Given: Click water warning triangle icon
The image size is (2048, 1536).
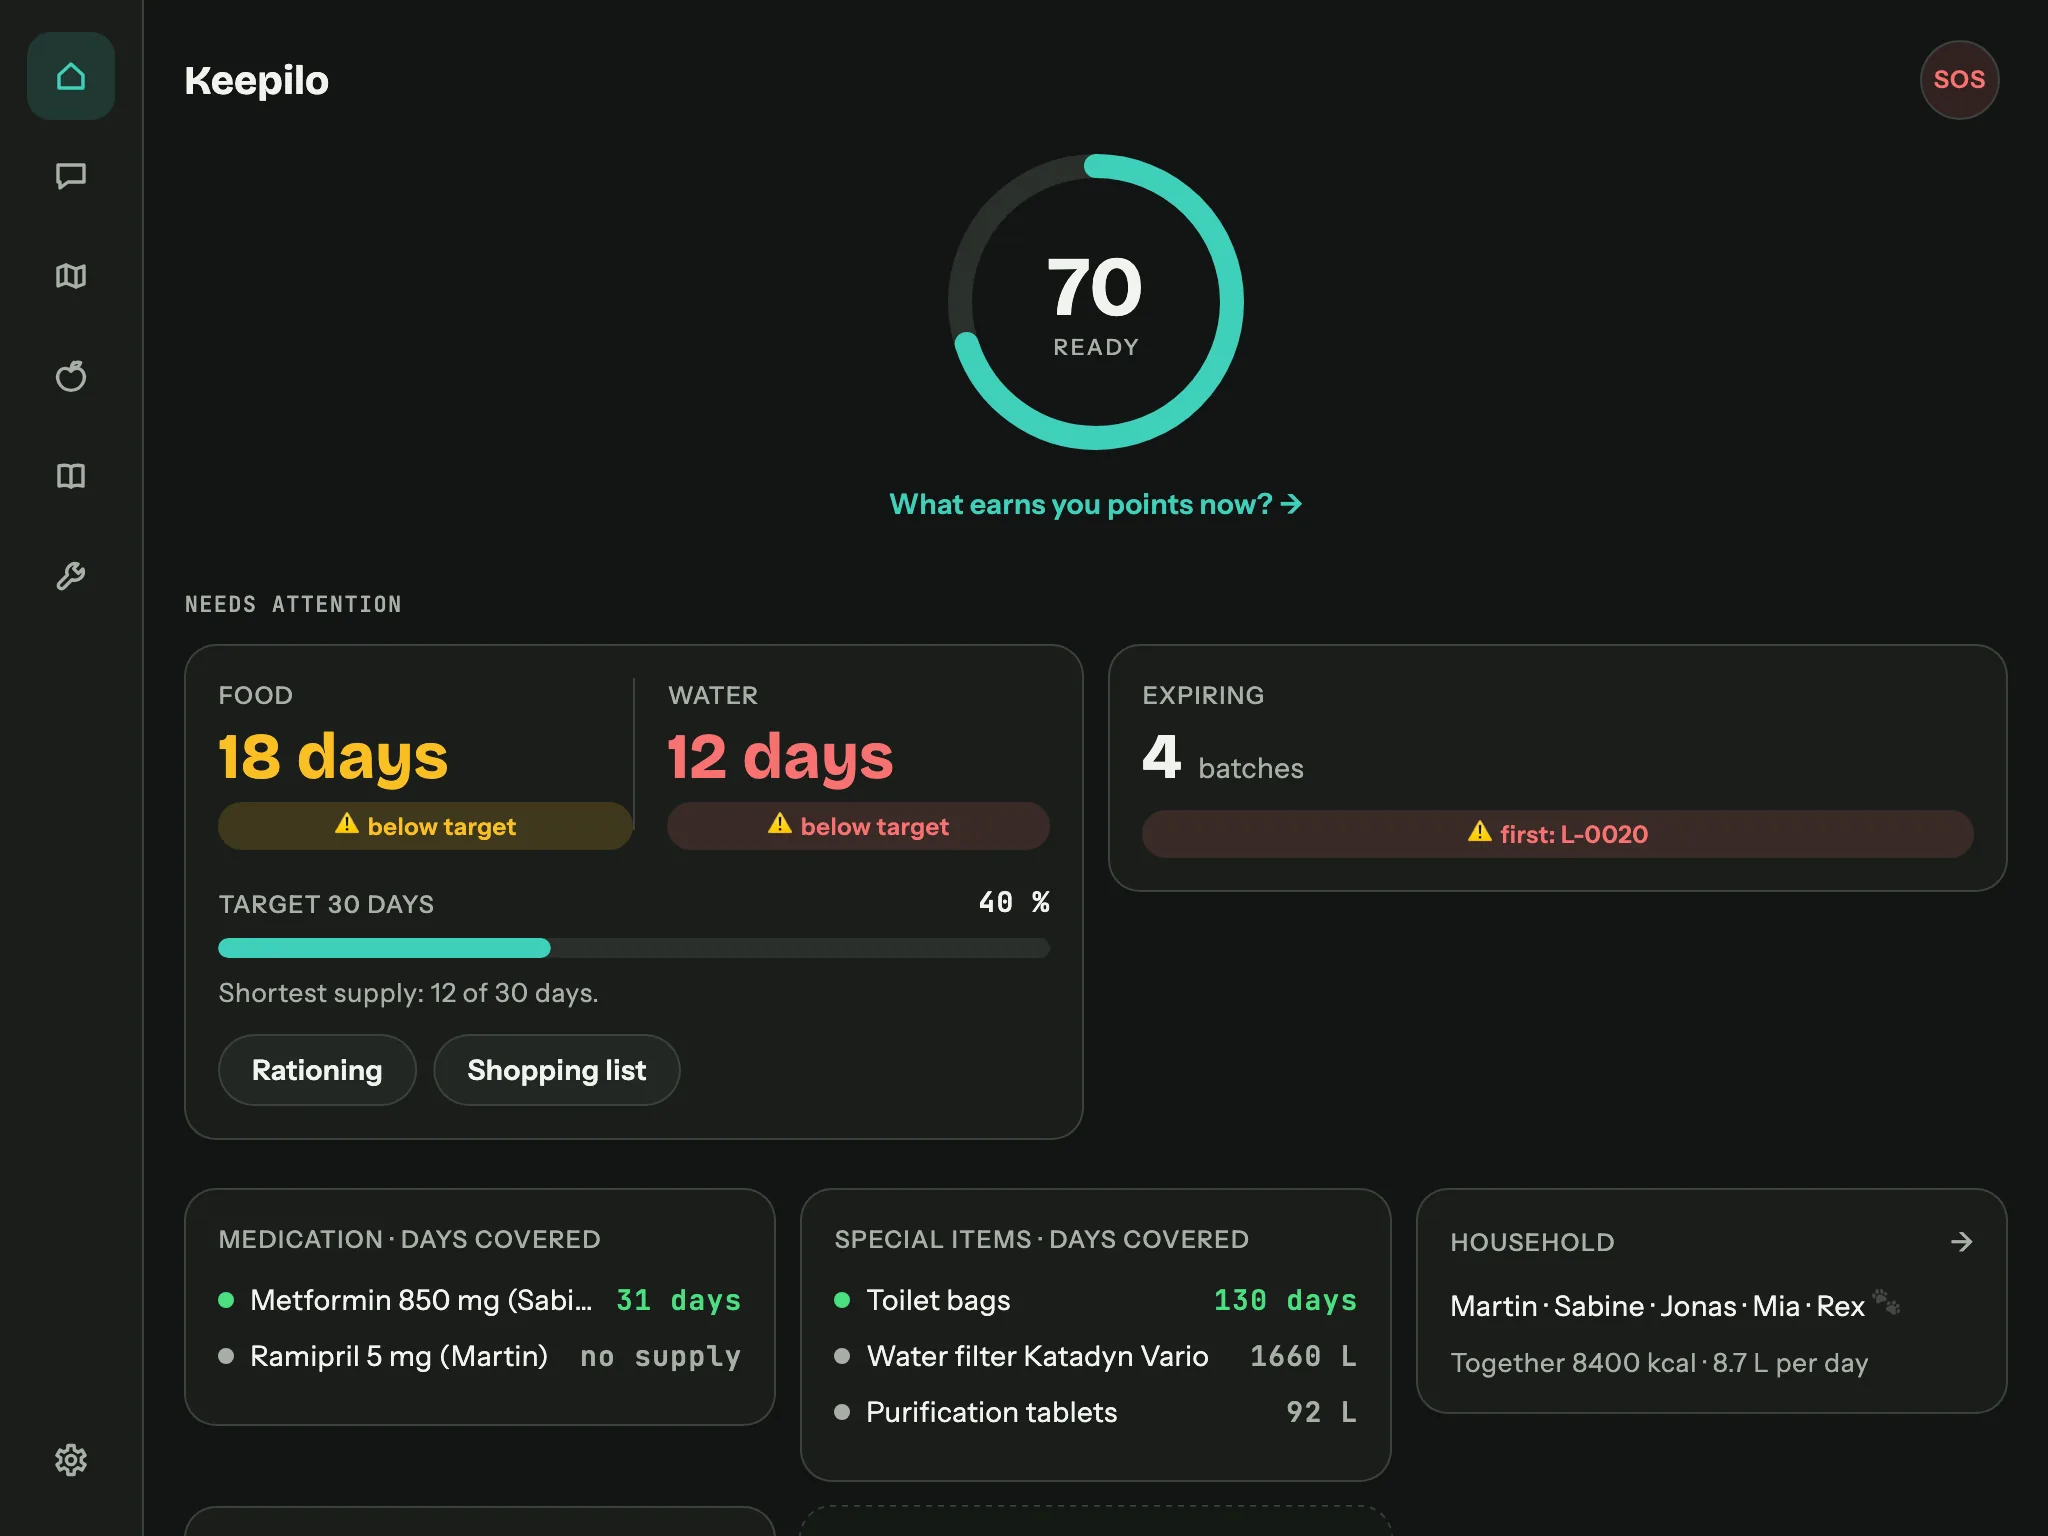Looking at the screenshot, I should (x=780, y=824).
